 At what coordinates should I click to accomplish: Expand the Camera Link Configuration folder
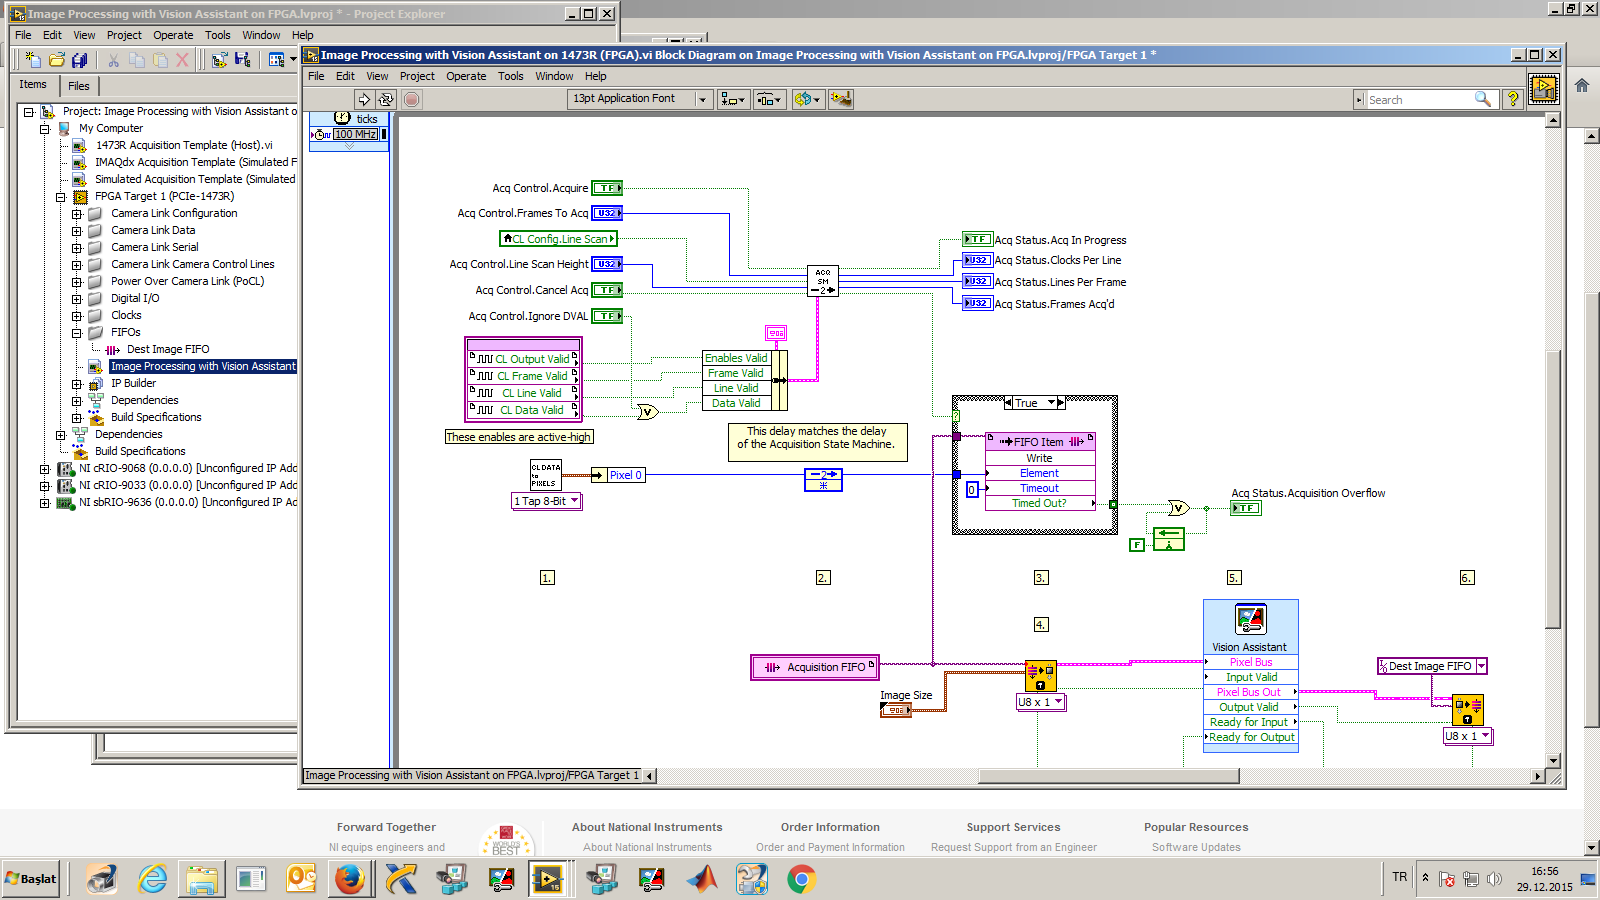tap(76, 214)
